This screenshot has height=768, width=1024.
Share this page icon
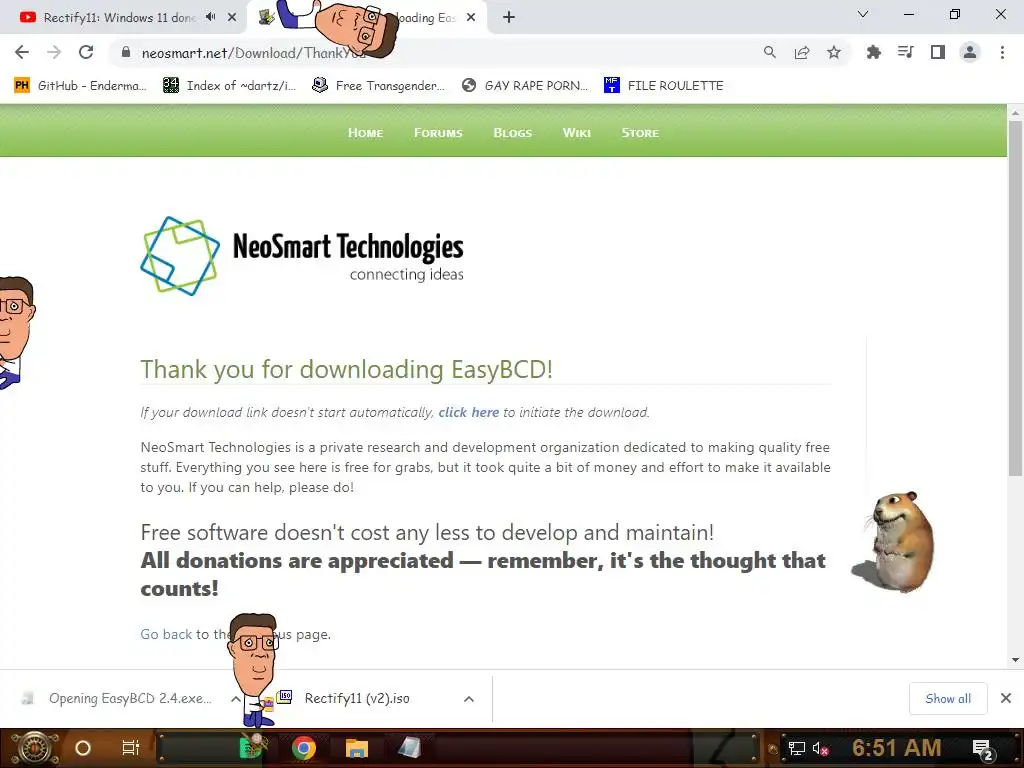[x=801, y=52]
